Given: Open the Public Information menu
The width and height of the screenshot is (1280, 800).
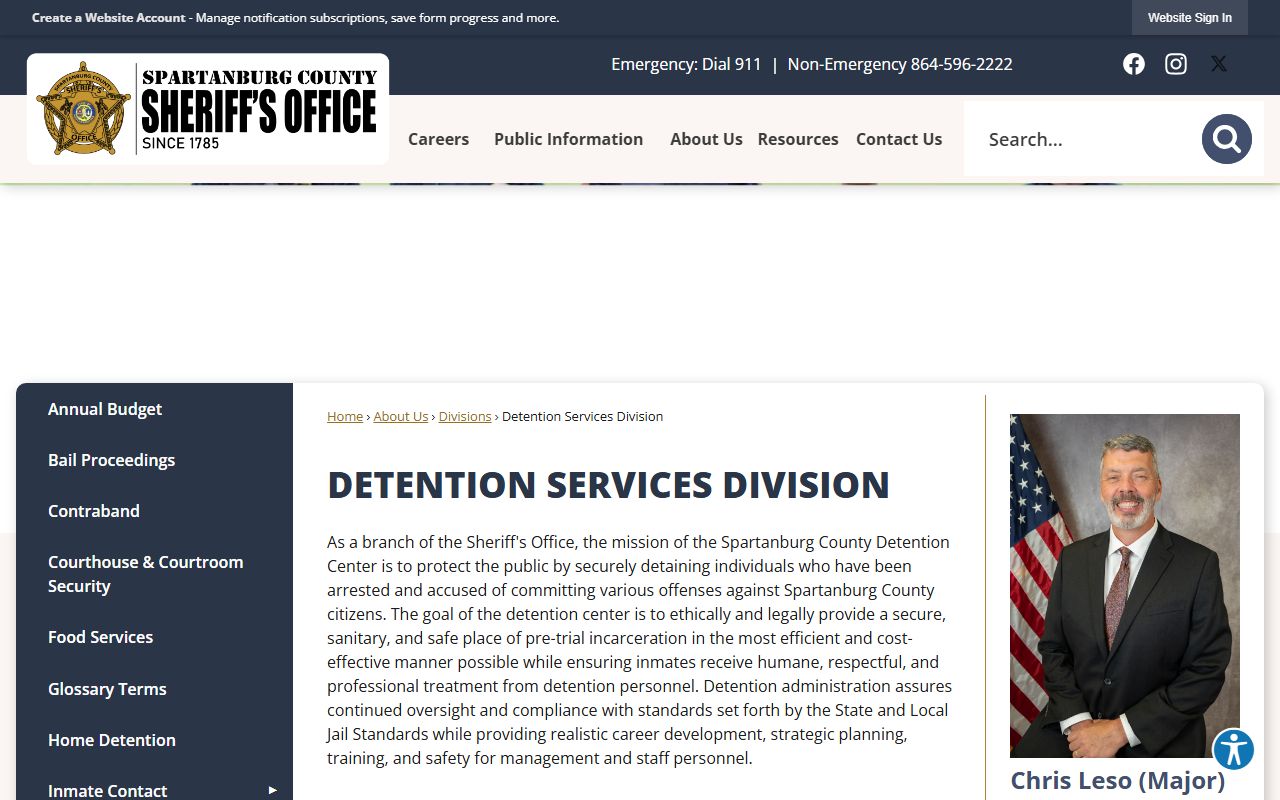Looking at the screenshot, I should point(568,139).
